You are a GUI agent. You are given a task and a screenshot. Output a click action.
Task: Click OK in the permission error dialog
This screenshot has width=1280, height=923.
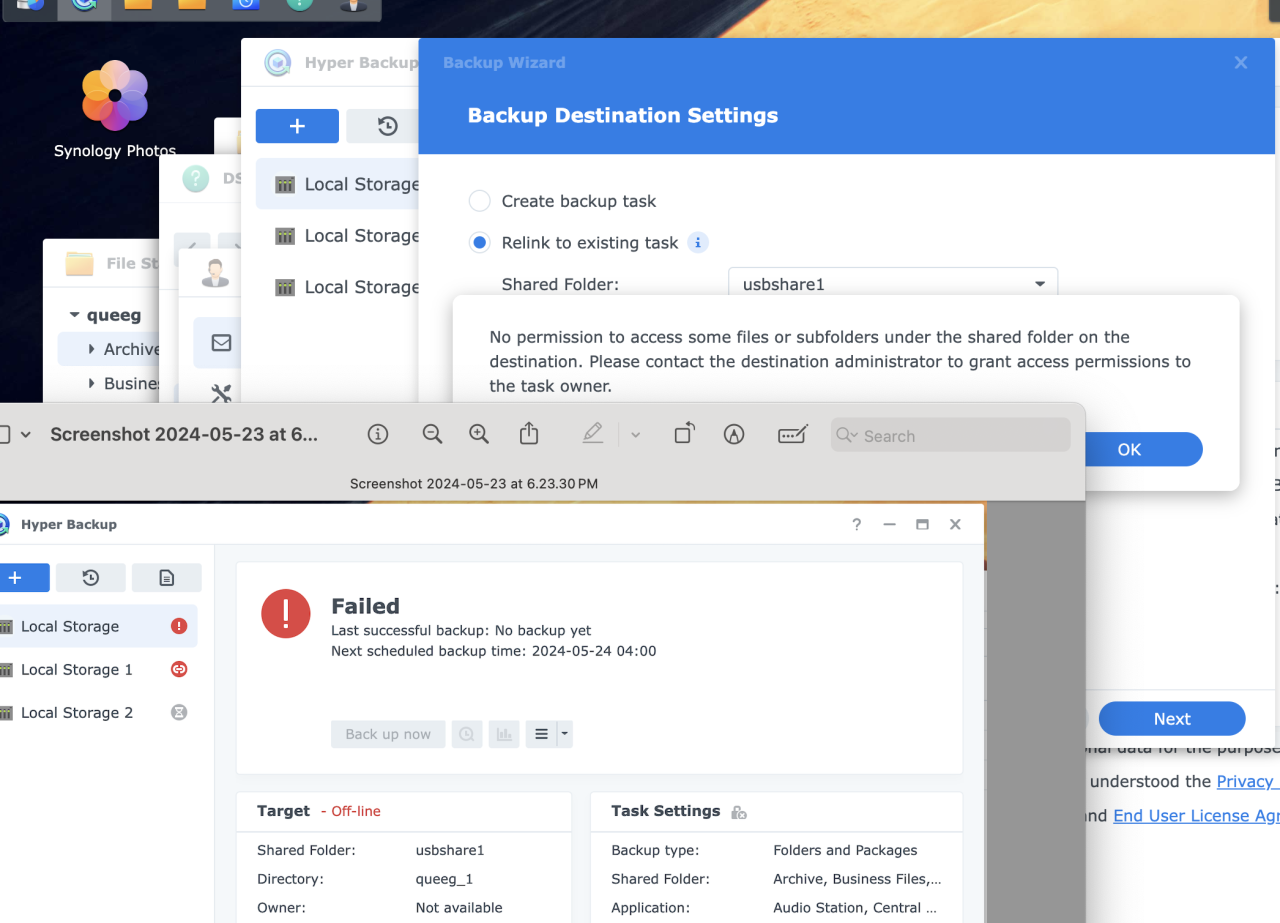pyautogui.click(x=1129, y=449)
